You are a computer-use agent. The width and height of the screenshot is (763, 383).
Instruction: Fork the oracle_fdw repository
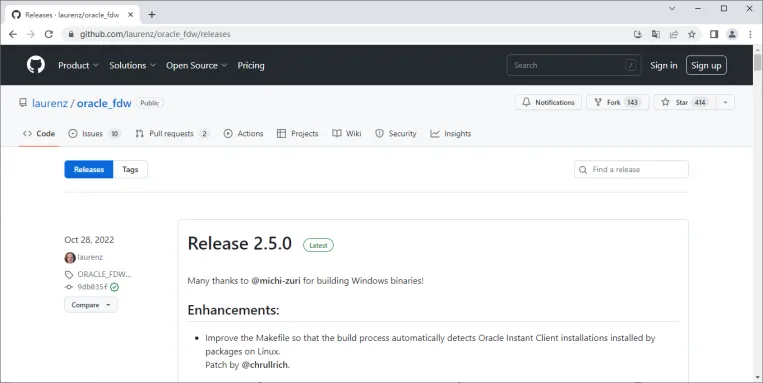618,102
